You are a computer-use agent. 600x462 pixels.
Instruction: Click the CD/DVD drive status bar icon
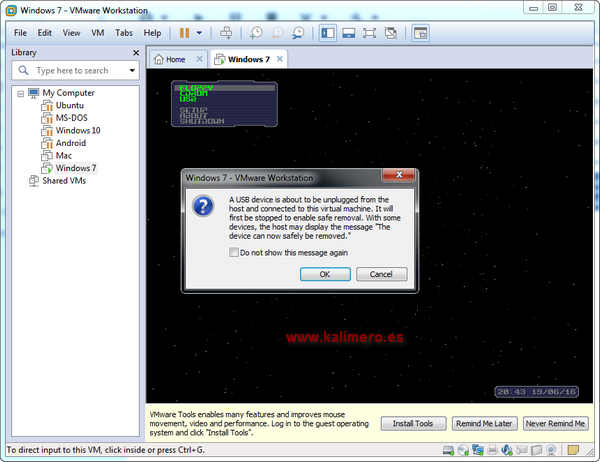click(463, 451)
